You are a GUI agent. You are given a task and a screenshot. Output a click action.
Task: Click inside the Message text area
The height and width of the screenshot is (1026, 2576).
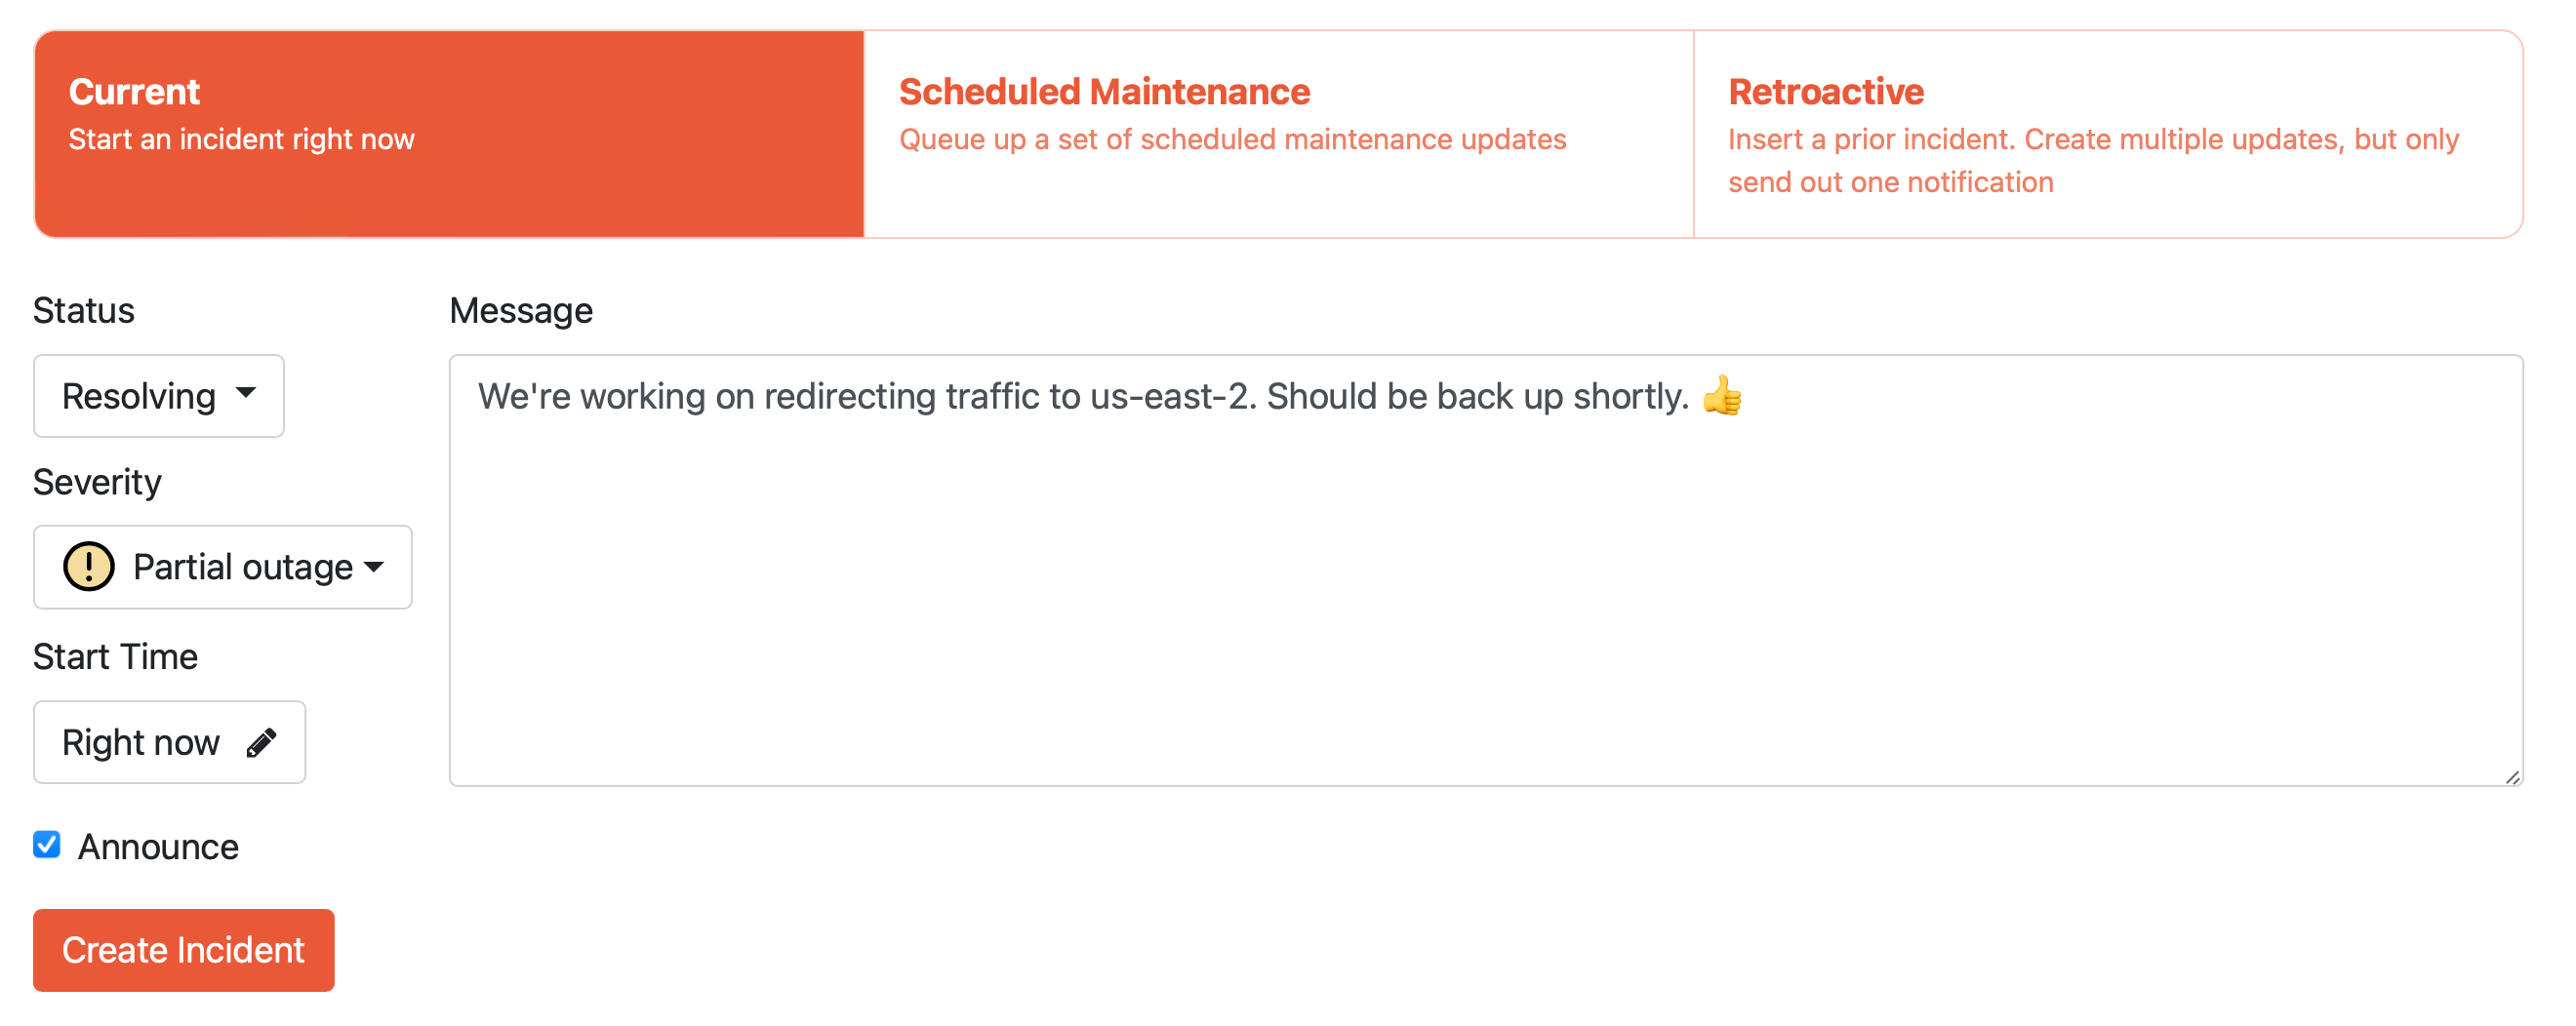1480,580
